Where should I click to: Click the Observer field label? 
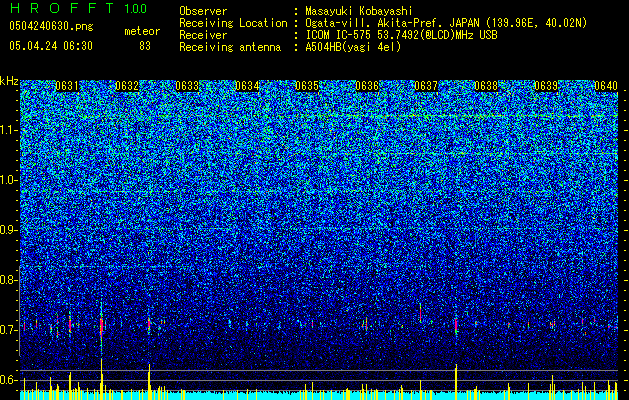(x=203, y=11)
